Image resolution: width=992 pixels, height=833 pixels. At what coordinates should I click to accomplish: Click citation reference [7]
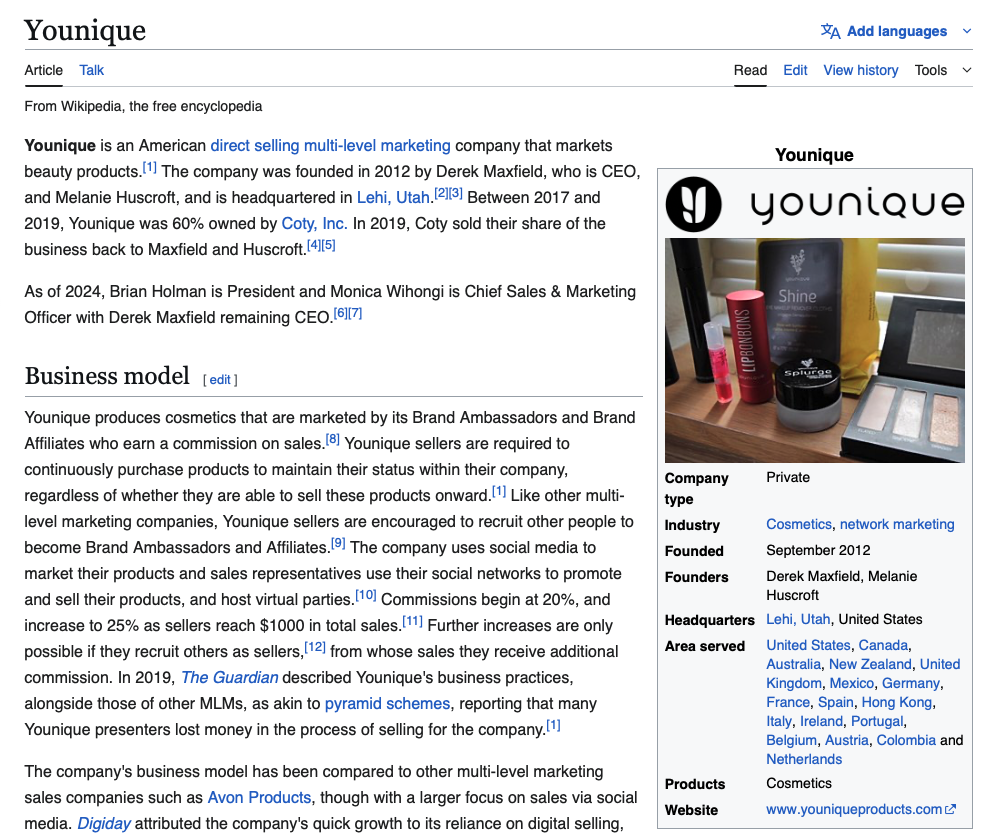click(x=355, y=312)
